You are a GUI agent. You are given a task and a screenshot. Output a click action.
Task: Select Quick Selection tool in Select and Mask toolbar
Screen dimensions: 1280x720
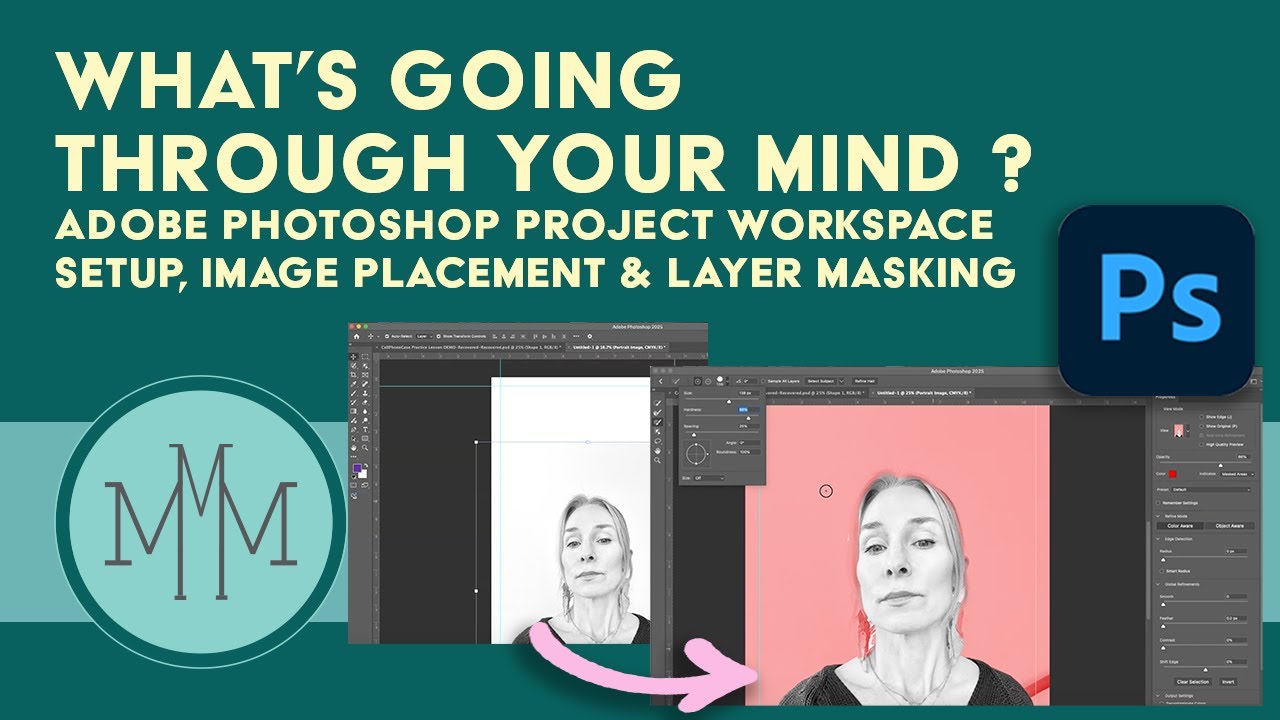[658, 403]
